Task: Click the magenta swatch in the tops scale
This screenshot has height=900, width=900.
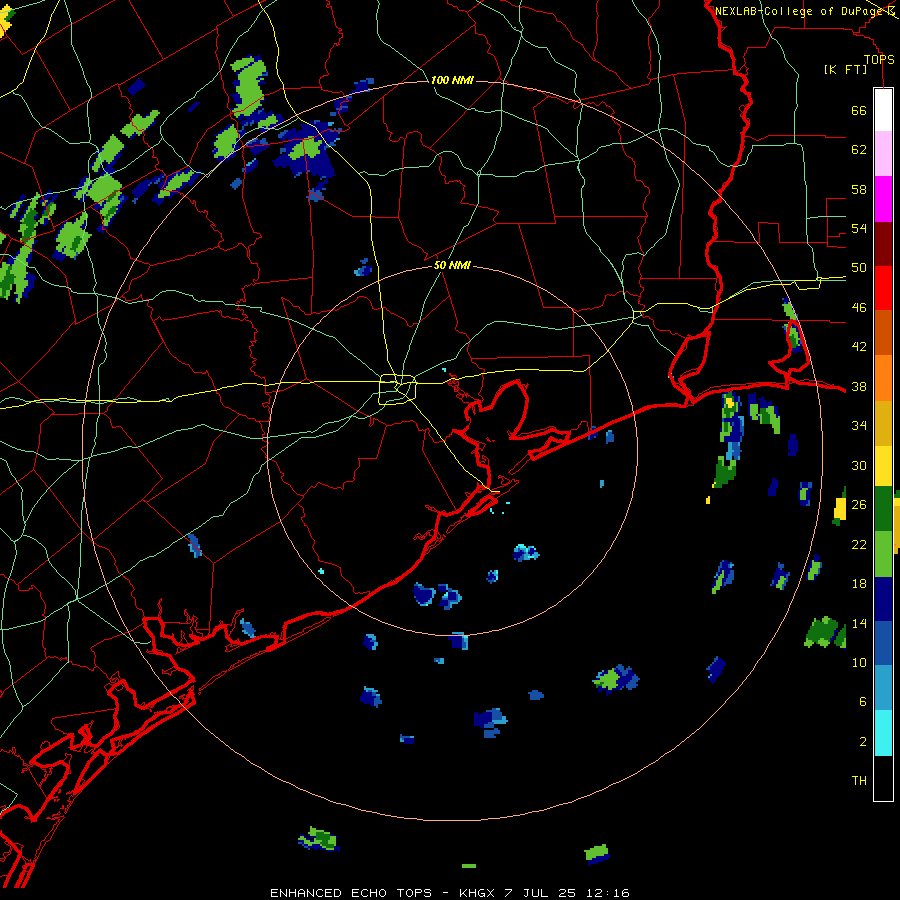Action: coord(883,199)
